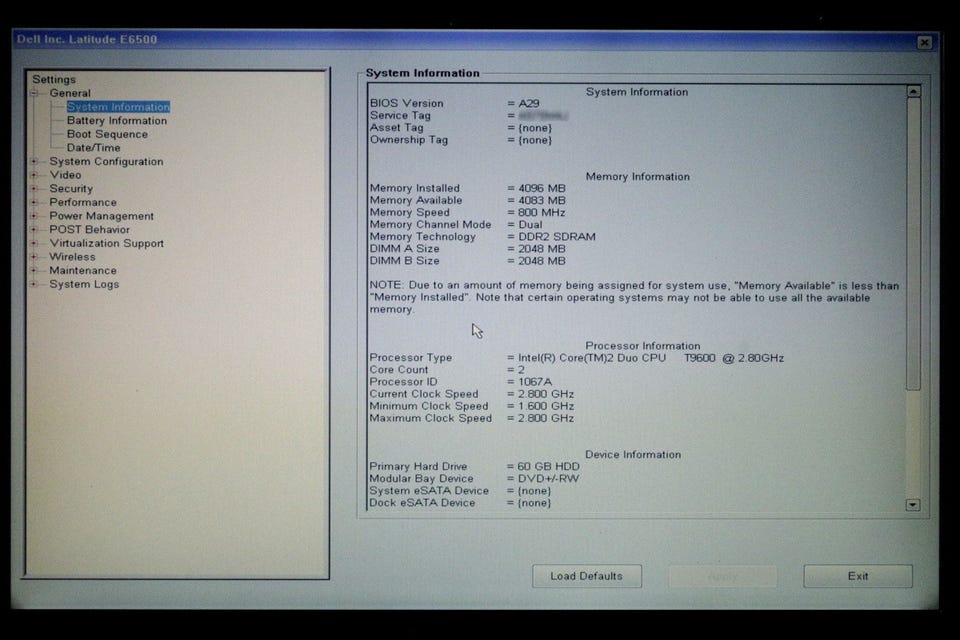This screenshot has height=640, width=960.
Task: Select Security category label
Action: pyautogui.click(x=71, y=189)
